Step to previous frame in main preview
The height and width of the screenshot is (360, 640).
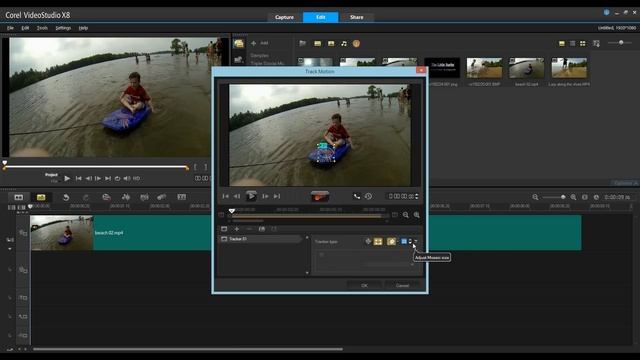coord(88,178)
